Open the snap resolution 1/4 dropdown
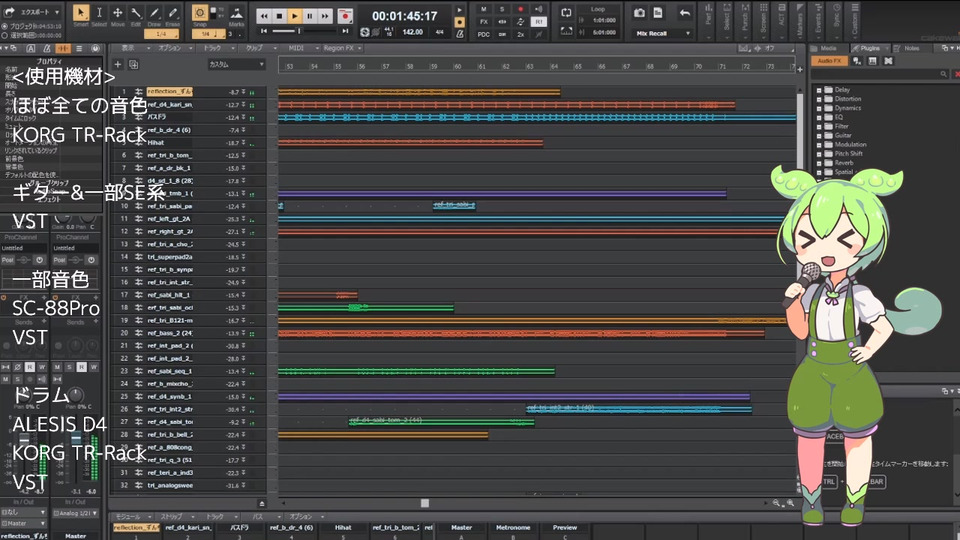The image size is (960, 540). click(208, 34)
